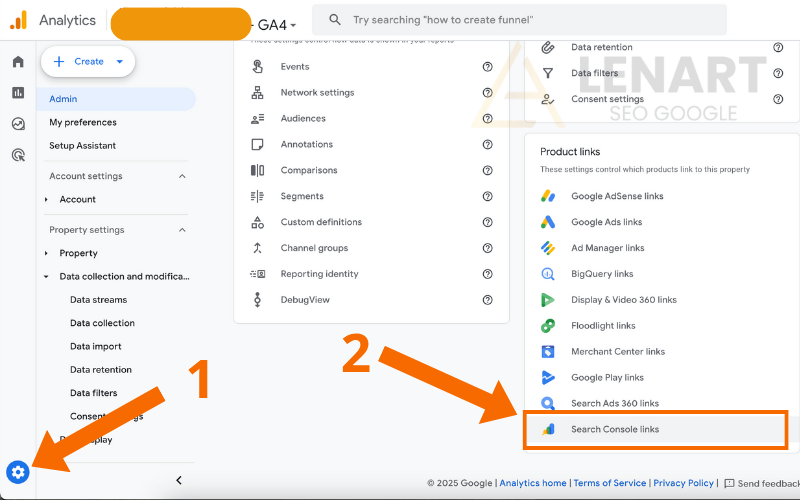Open help for Reporting identity
This screenshot has width=800, height=500.
click(487, 274)
